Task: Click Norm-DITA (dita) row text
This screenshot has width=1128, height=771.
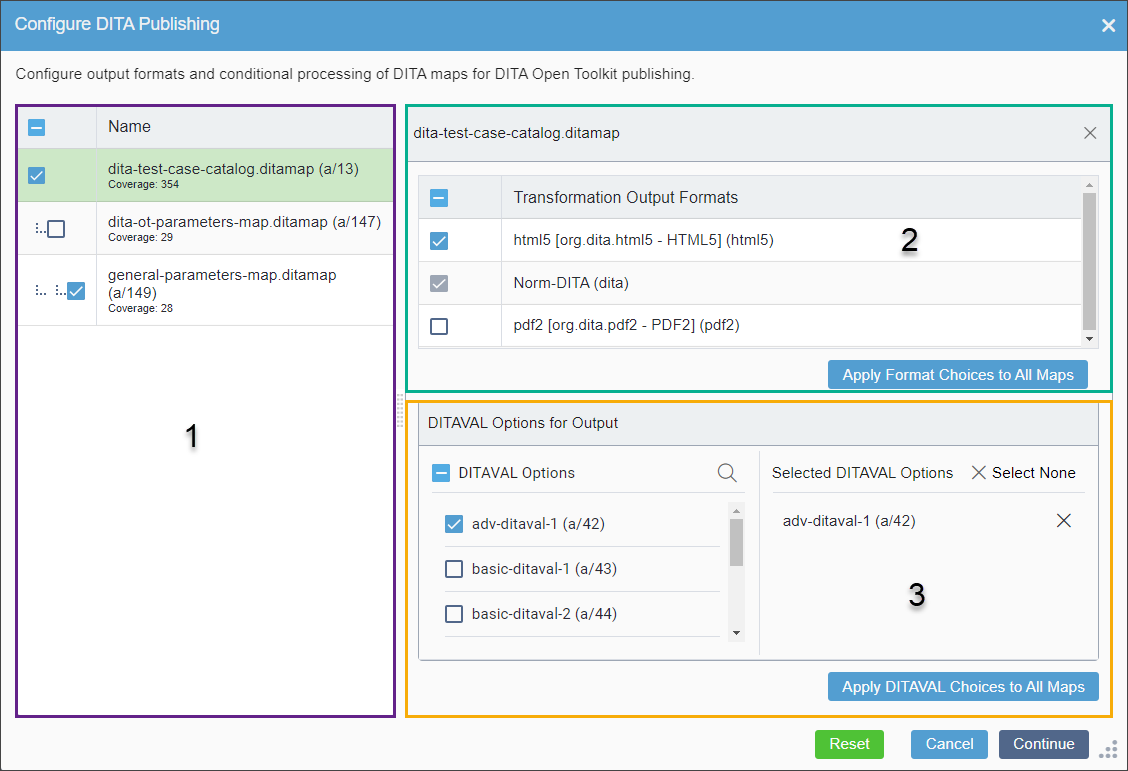Action: point(570,283)
